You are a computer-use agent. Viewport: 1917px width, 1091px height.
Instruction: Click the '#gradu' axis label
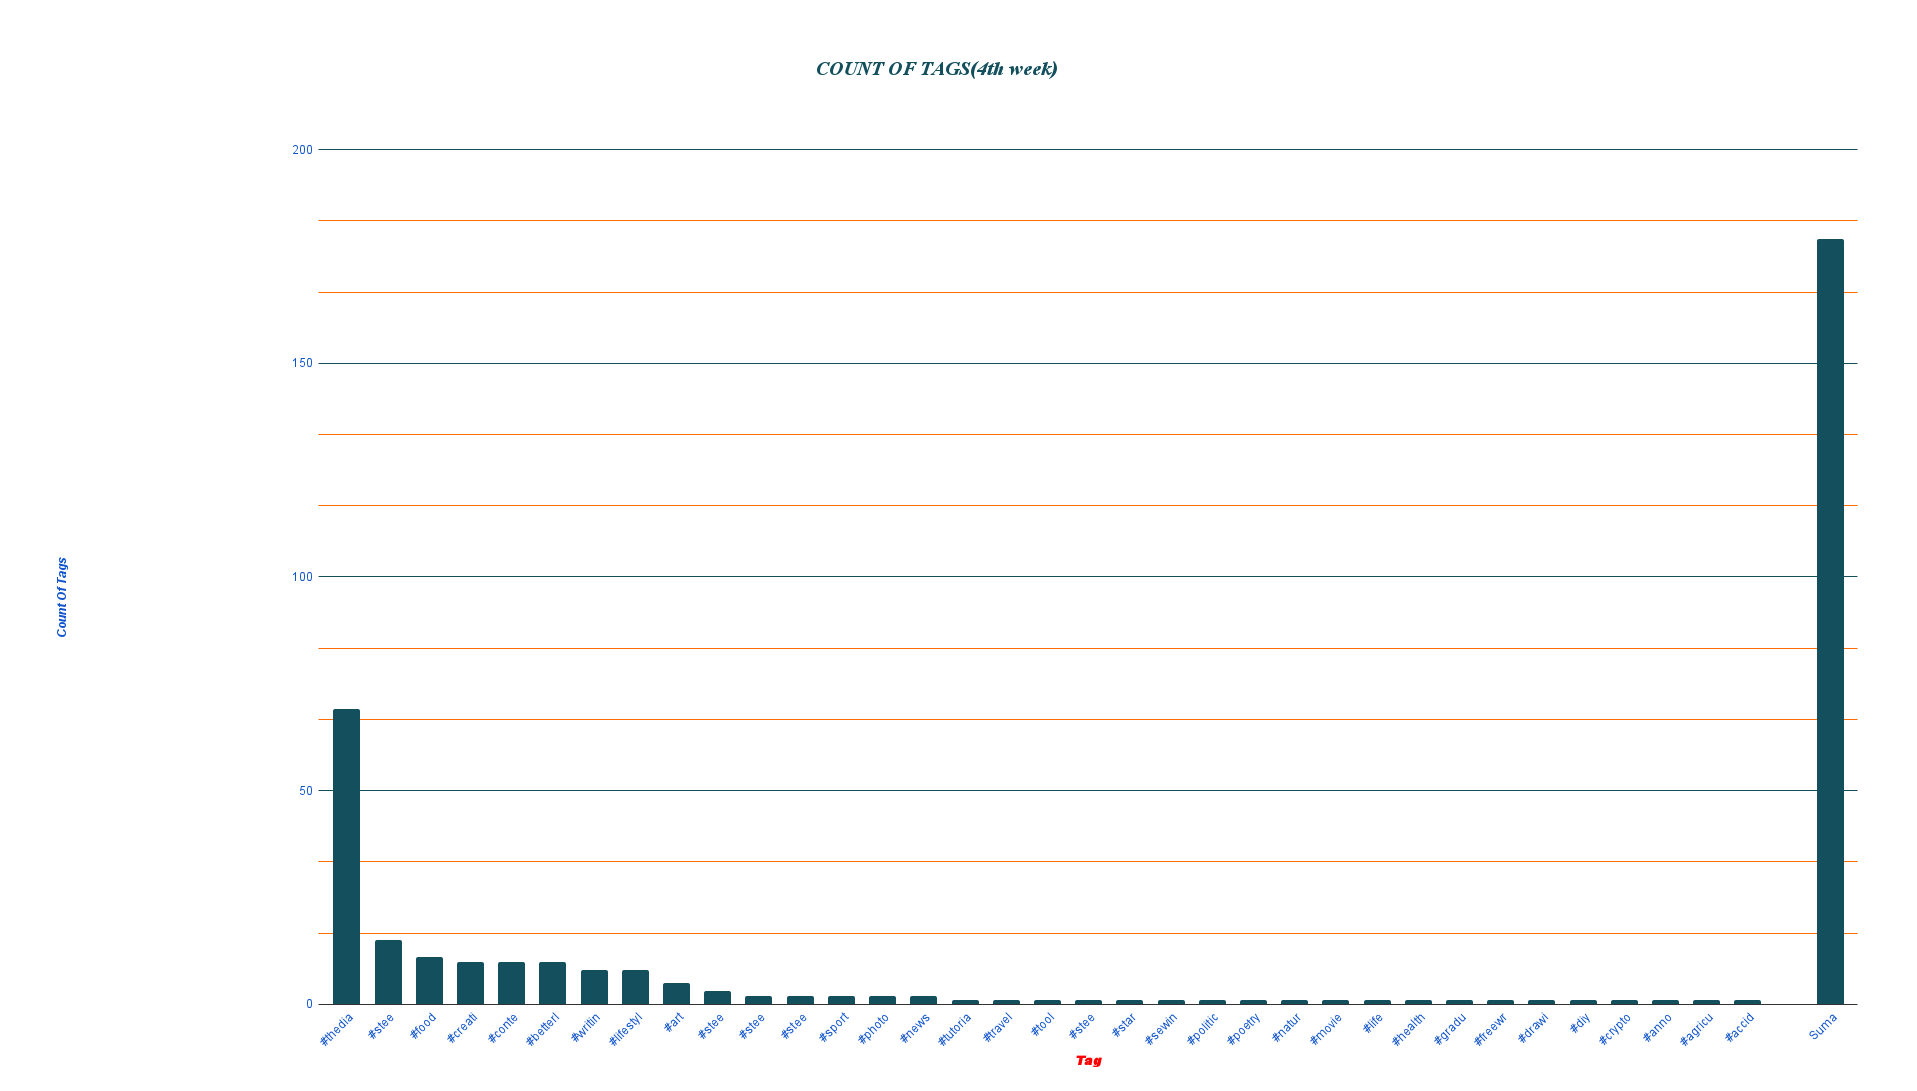click(x=1450, y=1029)
